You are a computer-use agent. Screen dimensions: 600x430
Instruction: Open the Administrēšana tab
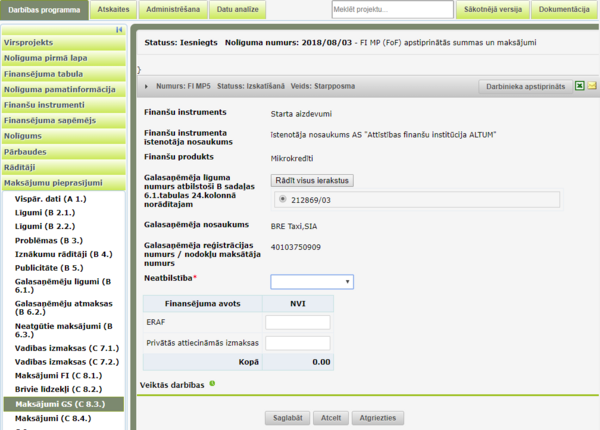173,10
